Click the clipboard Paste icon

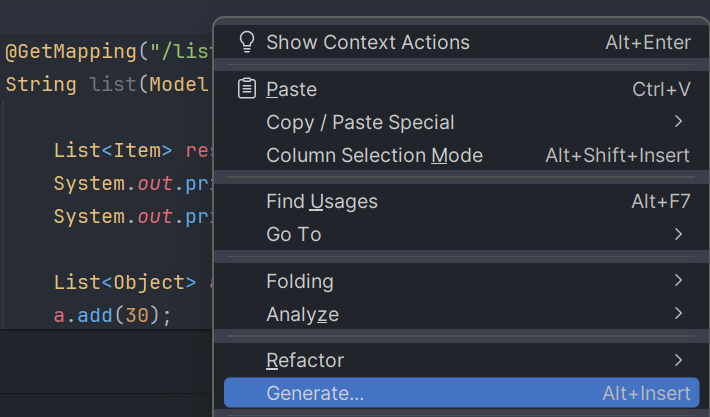pyautogui.click(x=246, y=89)
